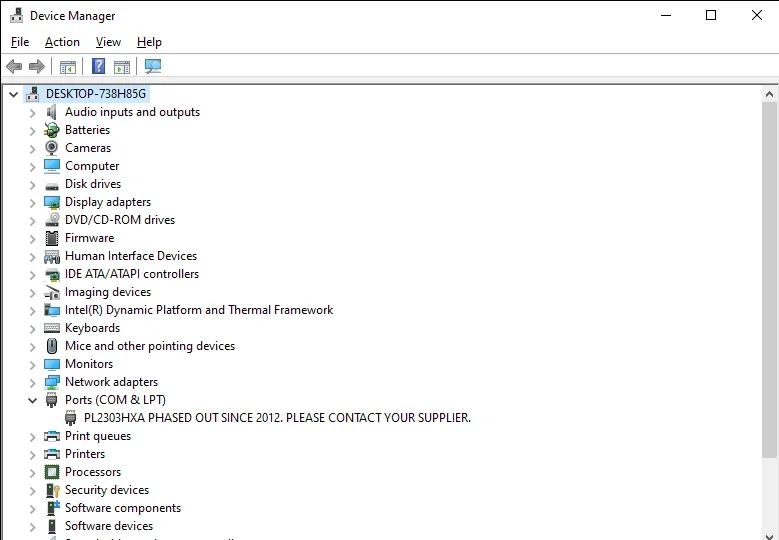The width and height of the screenshot is (779, 540).
Task: Click Show/Hide Console Tree toolbar icon
Action: (68, 67)
